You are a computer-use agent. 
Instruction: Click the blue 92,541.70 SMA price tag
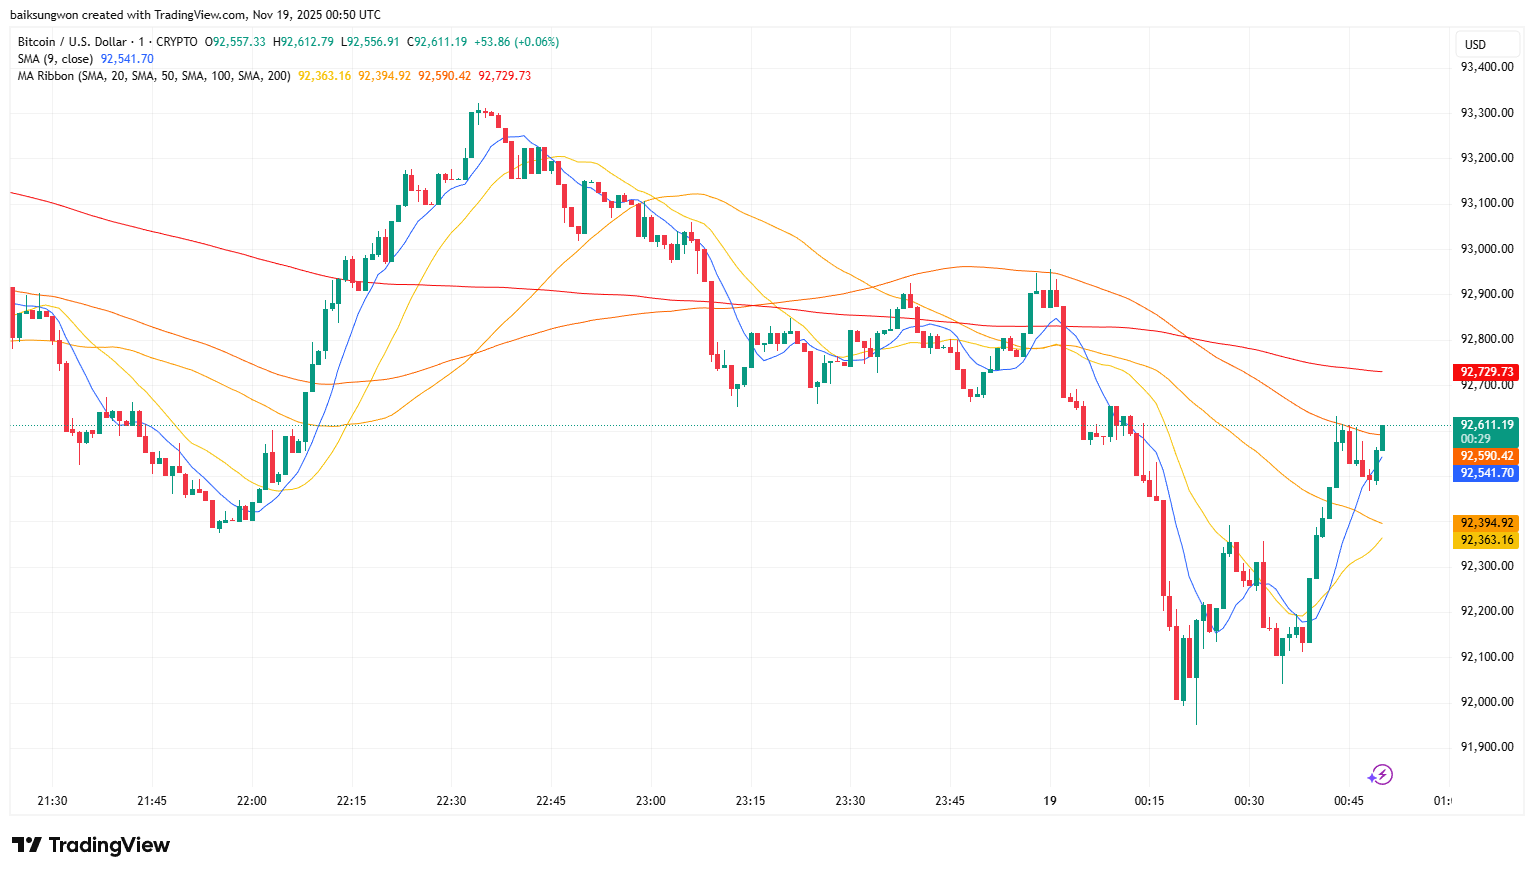[1486, 473]
